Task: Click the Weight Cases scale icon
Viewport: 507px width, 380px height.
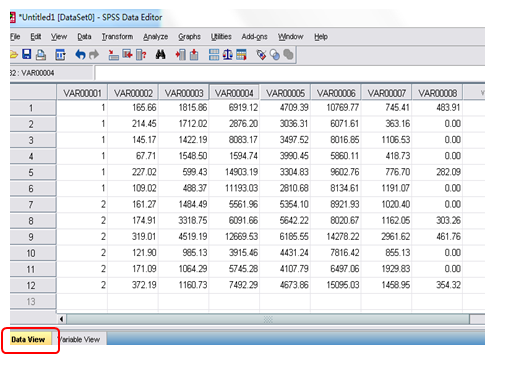Action: pos(228,54)
